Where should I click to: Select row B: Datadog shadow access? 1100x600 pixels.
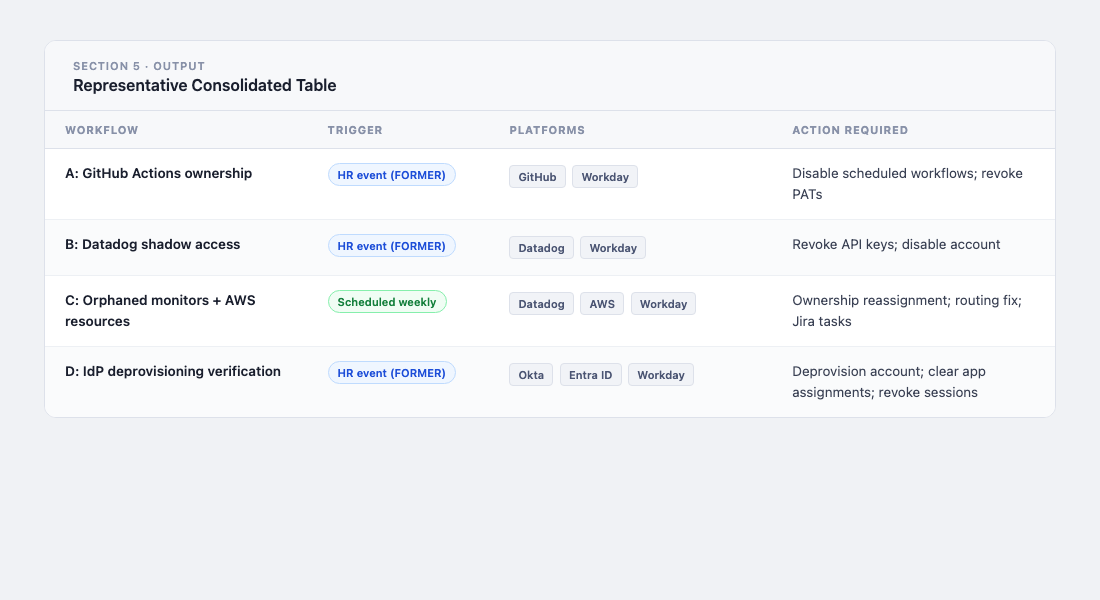click(550, 248)
